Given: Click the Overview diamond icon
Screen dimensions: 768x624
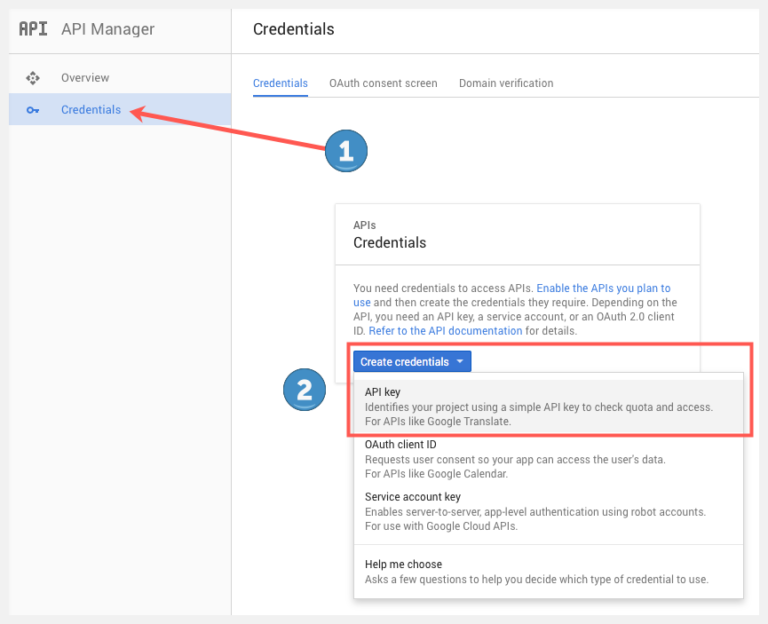Looking at the screenshot, I should point(33,78).
